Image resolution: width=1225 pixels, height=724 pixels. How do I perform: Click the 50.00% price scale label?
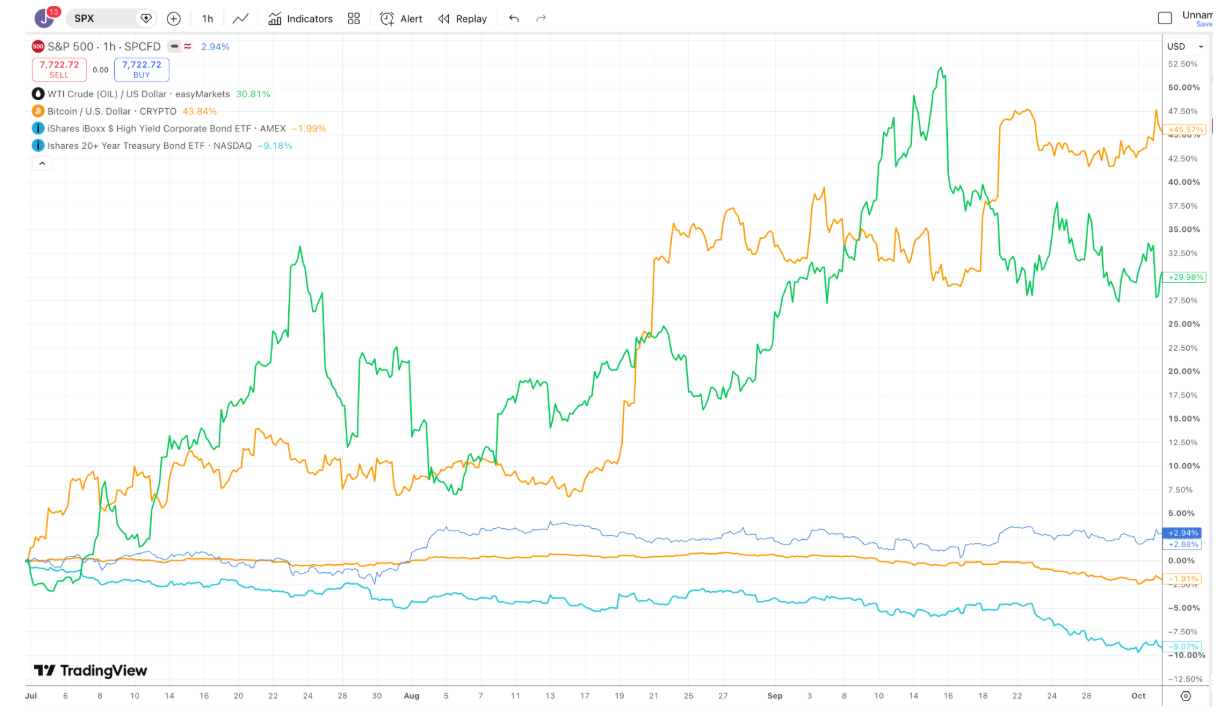point(1183,88)
